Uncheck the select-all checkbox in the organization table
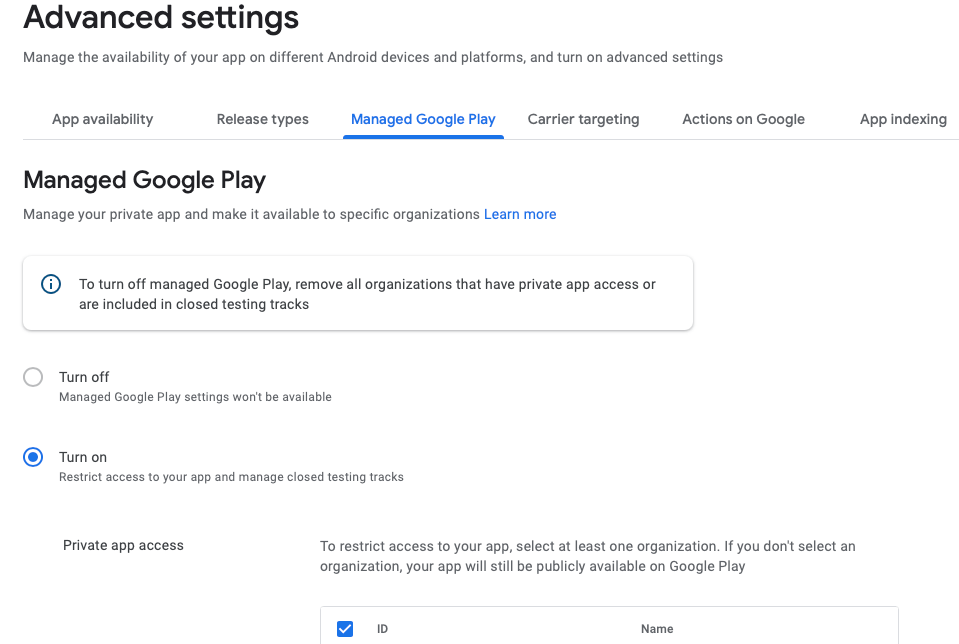This screenshot has height=644, width=959. tap(345, 628)
